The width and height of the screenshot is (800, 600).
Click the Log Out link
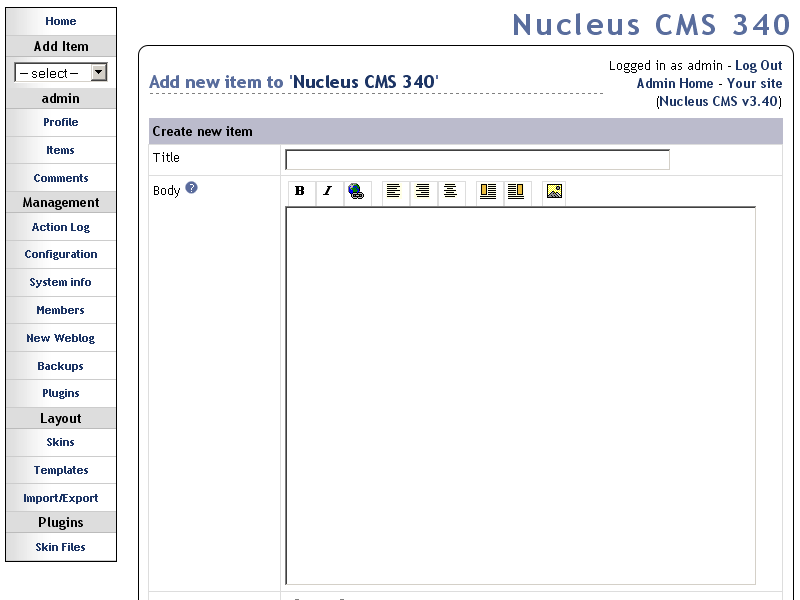pos(758,66)
